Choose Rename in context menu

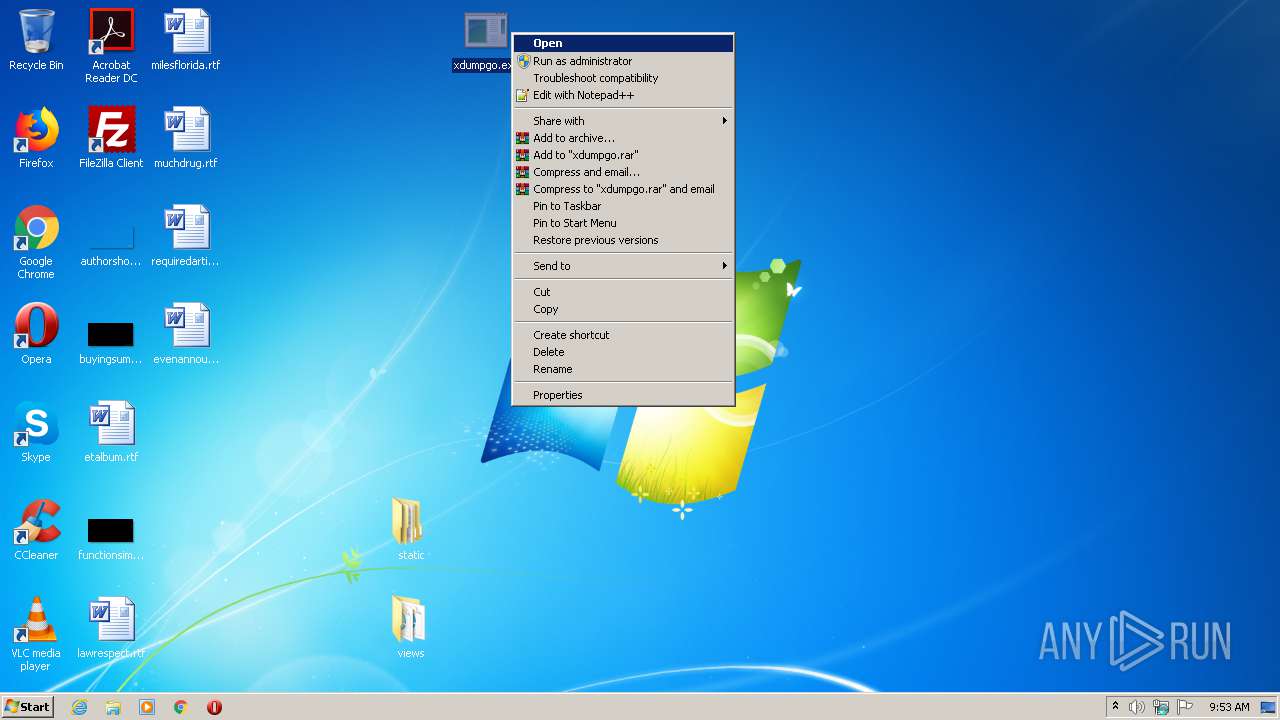(x=624, y=369)
